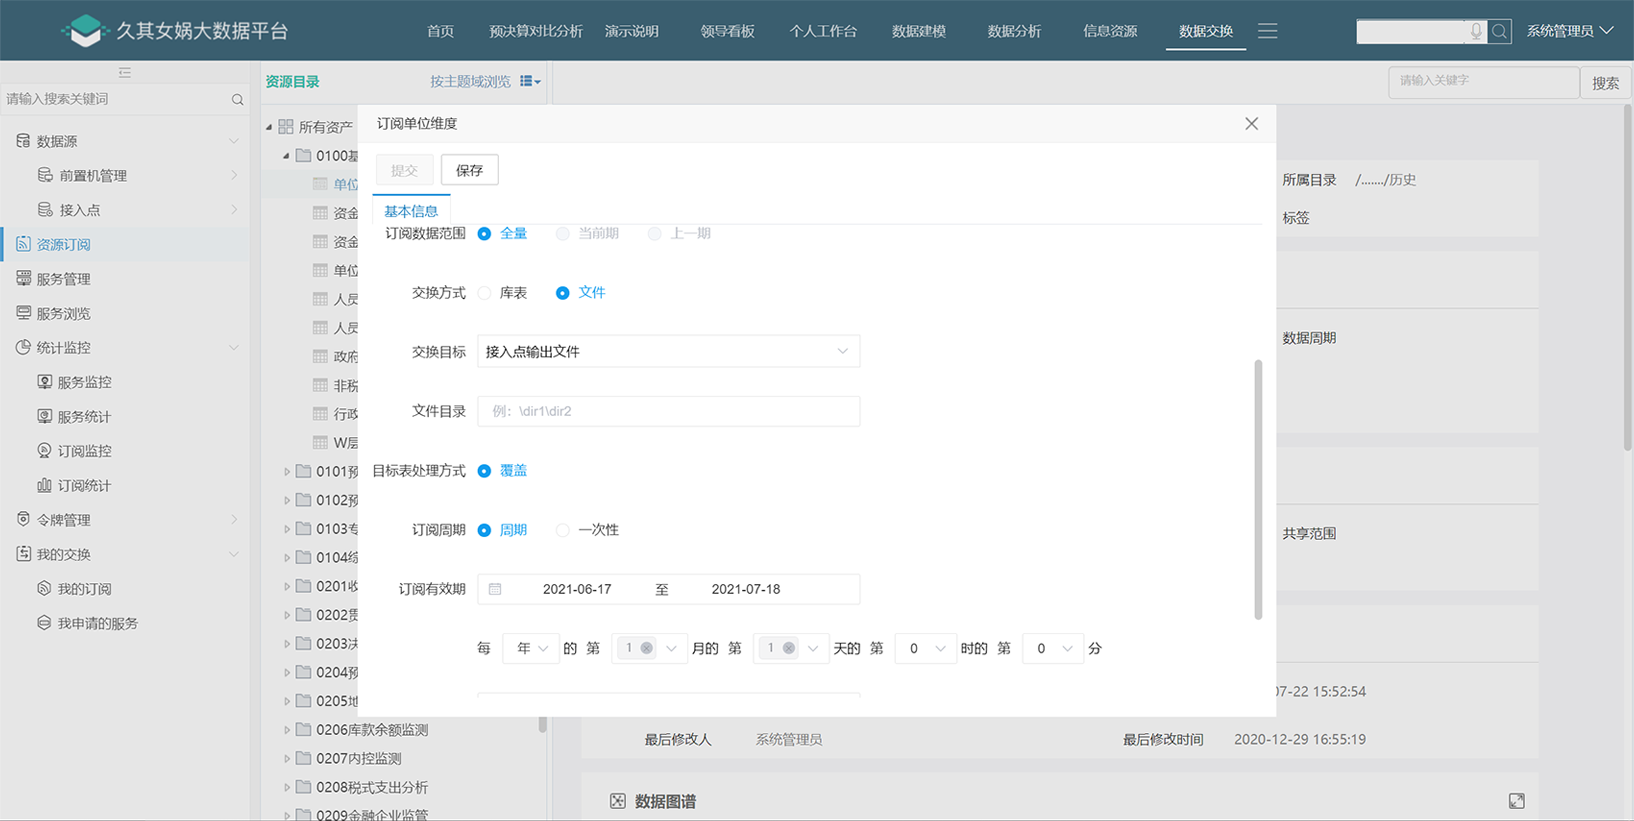The width and height of the screenshot is (1634, 821).
Task: Open the 年 period unit dropdown
Action: (531, 648)
